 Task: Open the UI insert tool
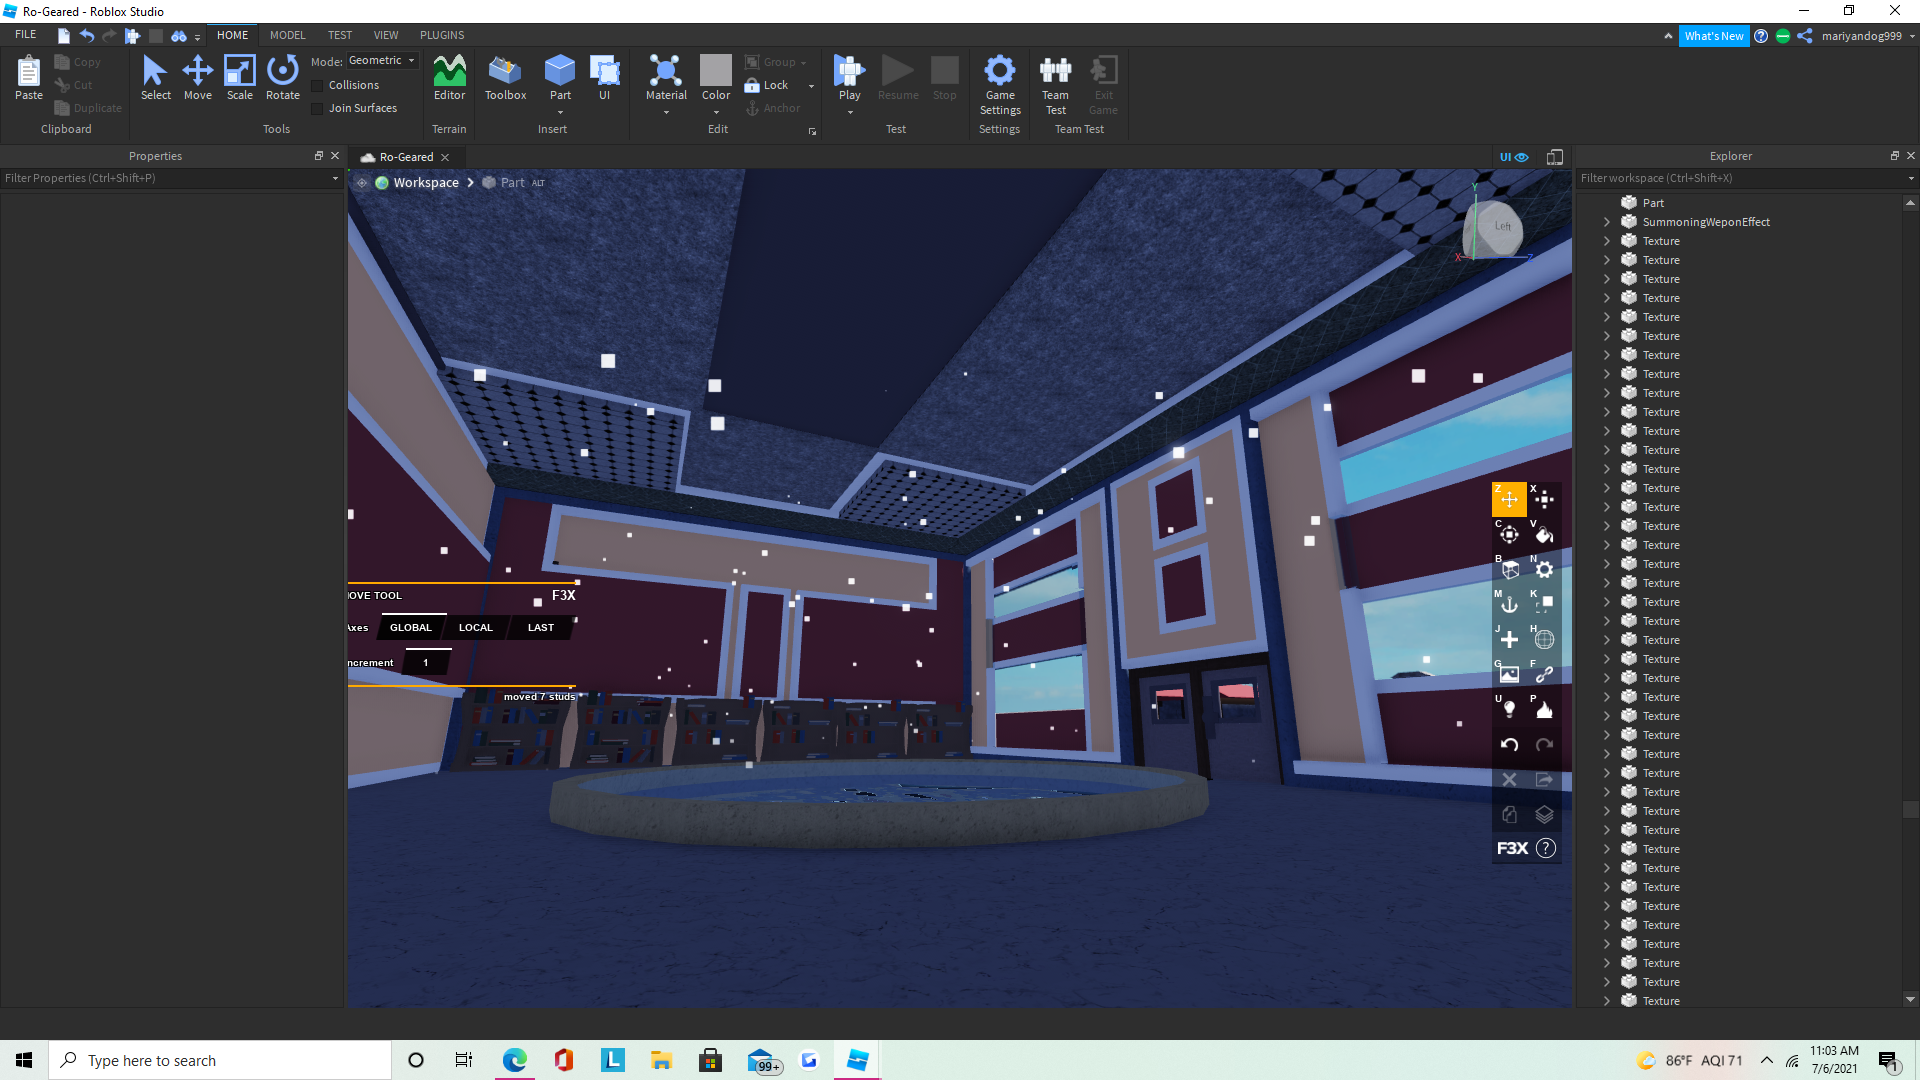(604, 78)
